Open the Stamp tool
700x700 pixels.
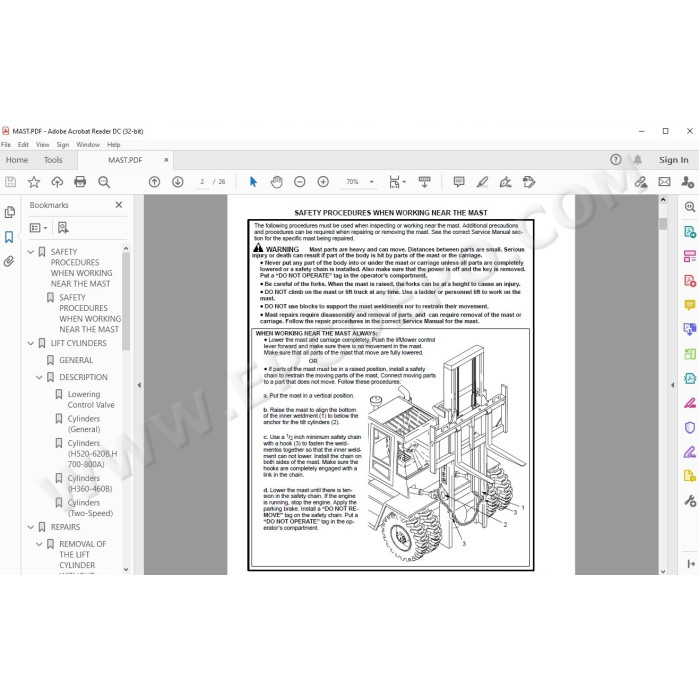tap(529, 182)
